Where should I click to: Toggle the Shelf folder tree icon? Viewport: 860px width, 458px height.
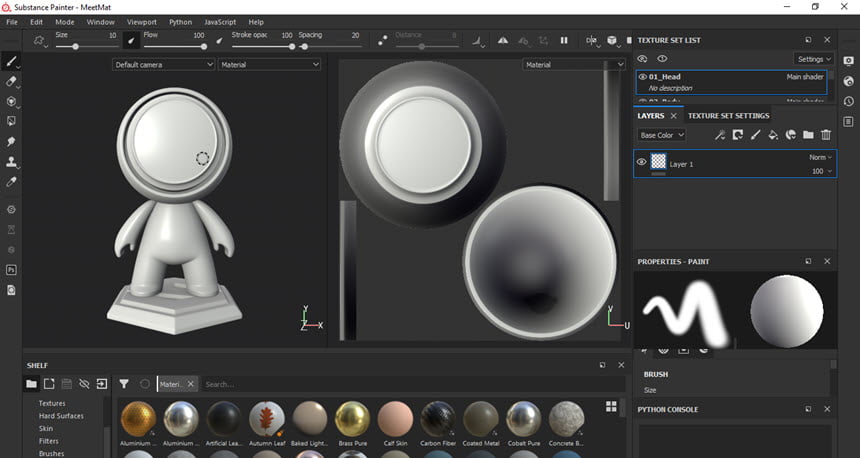pyautogui.click(x=31, y=384)
